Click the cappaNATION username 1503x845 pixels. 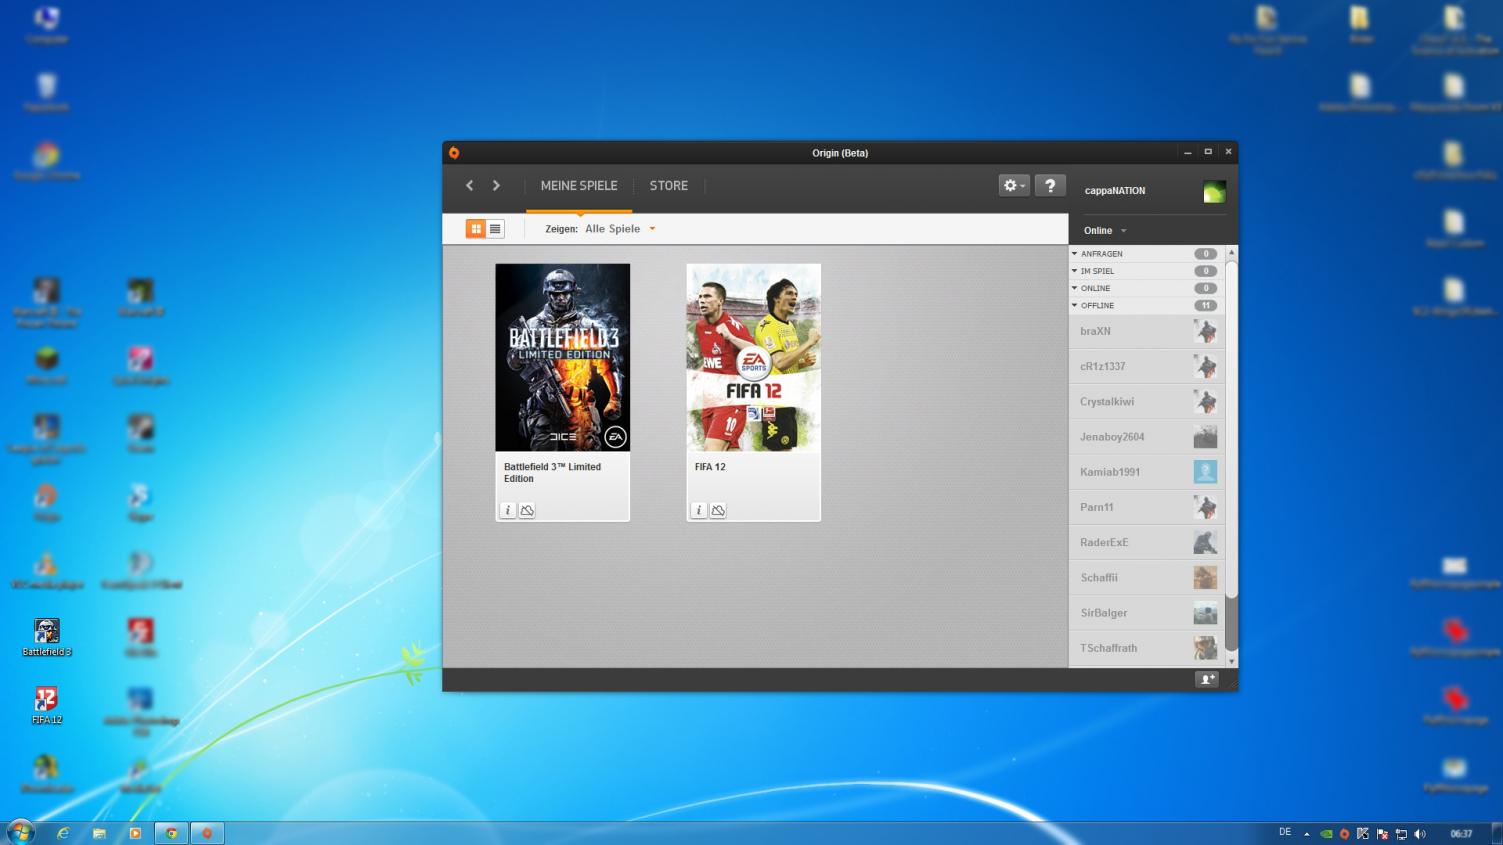1115,191
